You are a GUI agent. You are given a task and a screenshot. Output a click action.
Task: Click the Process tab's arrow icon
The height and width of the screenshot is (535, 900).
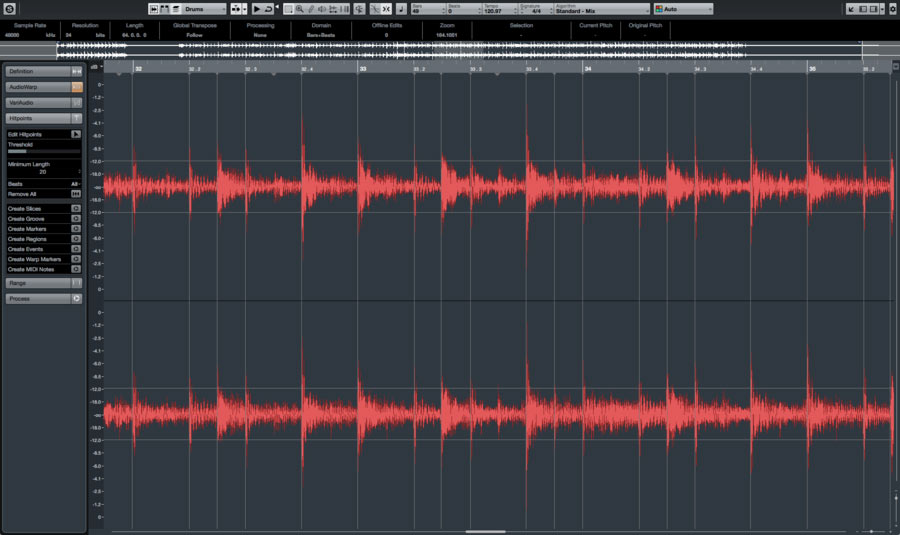(76, 298)
